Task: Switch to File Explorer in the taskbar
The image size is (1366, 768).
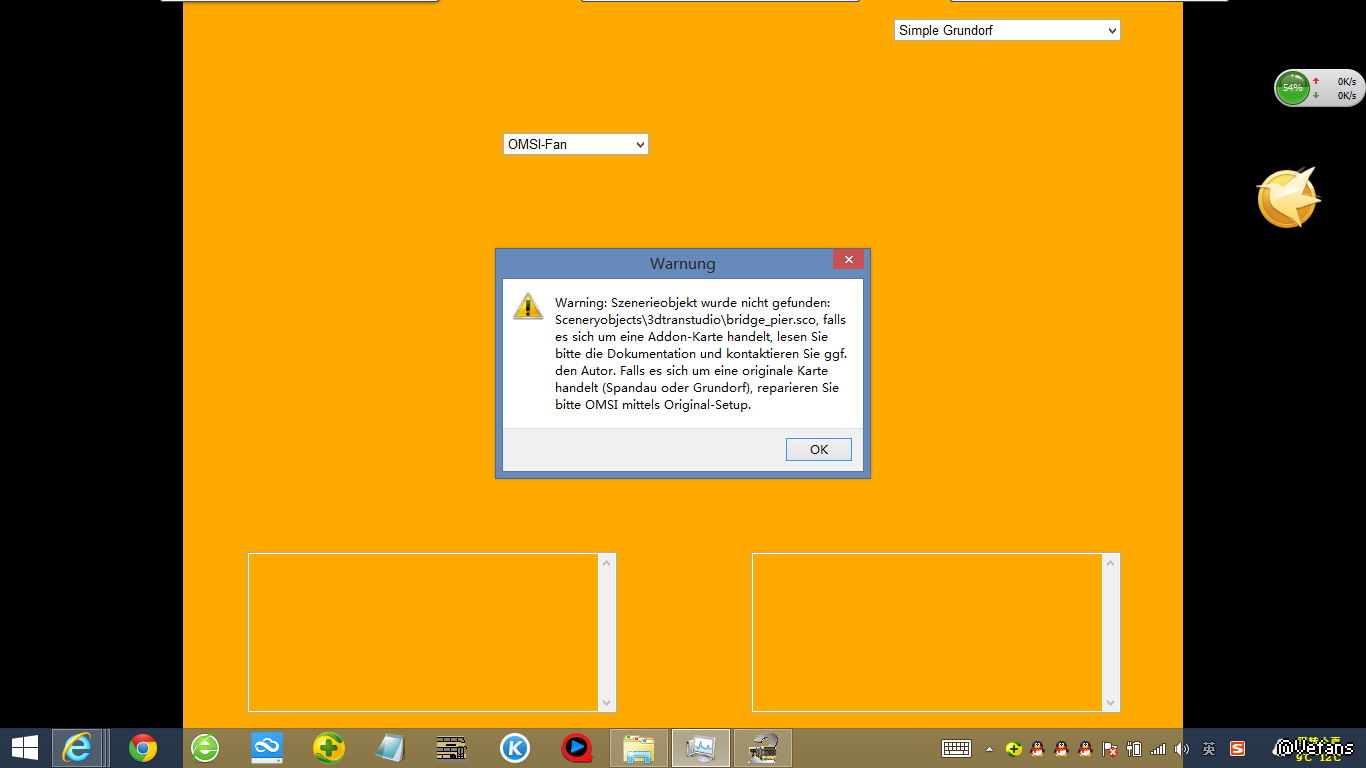Action: pyautogui.click(x=639, y=748)
